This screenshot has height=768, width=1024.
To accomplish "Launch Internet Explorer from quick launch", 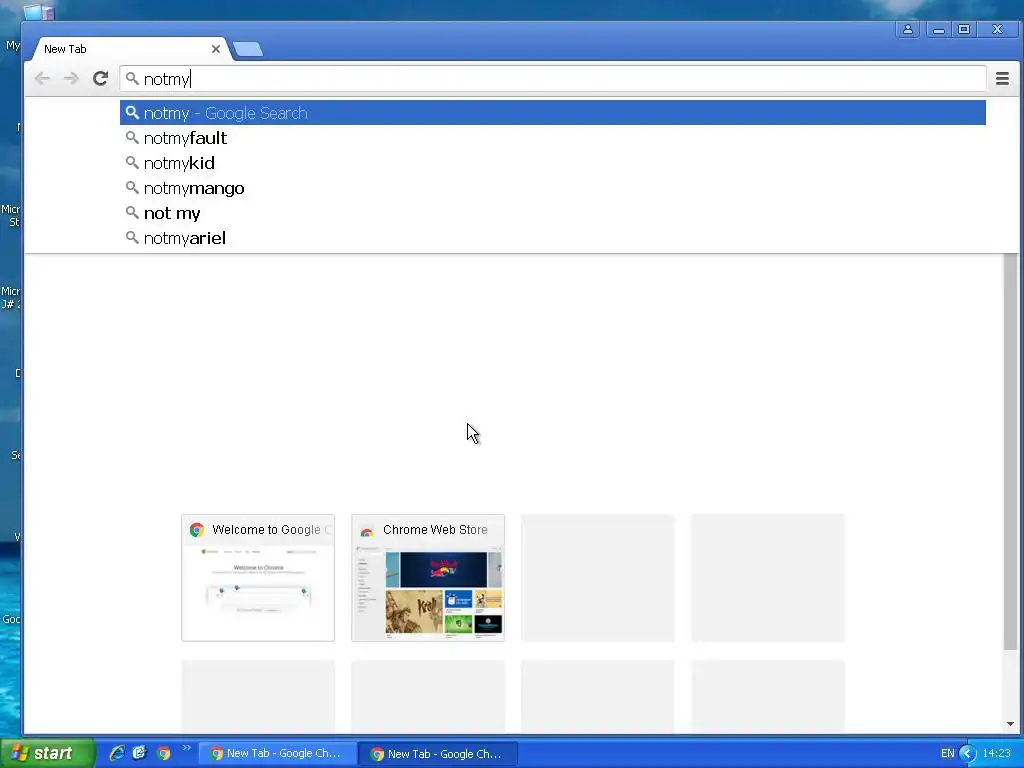I will (117, 753).
